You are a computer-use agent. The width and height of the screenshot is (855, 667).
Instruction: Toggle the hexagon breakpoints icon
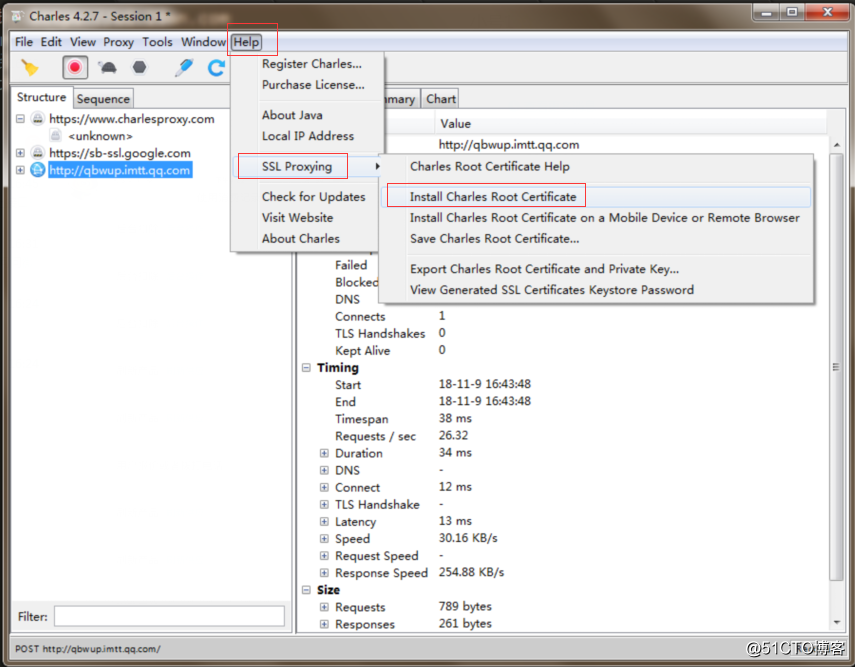[140, 68]
